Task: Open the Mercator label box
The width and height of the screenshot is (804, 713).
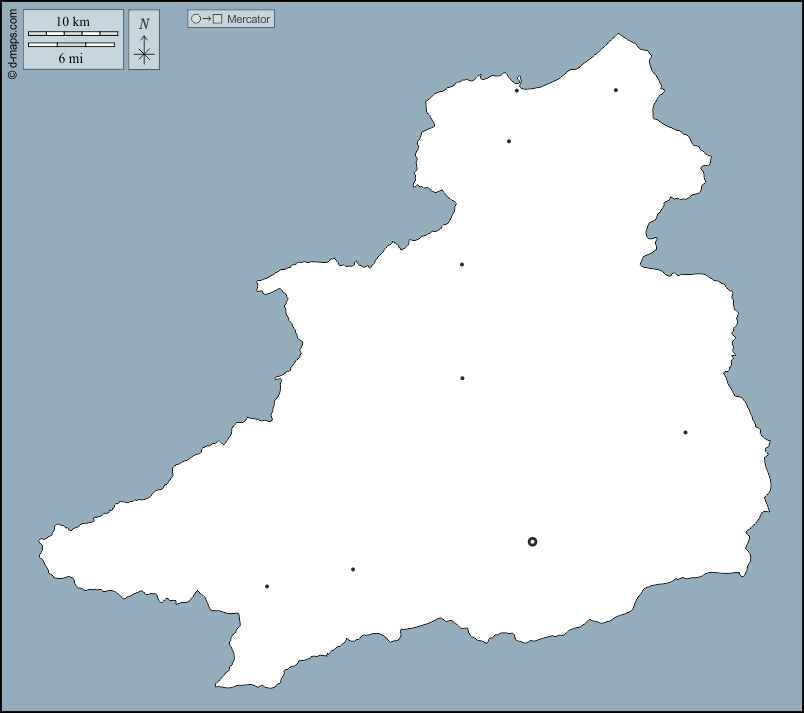Action: [248, 18]
